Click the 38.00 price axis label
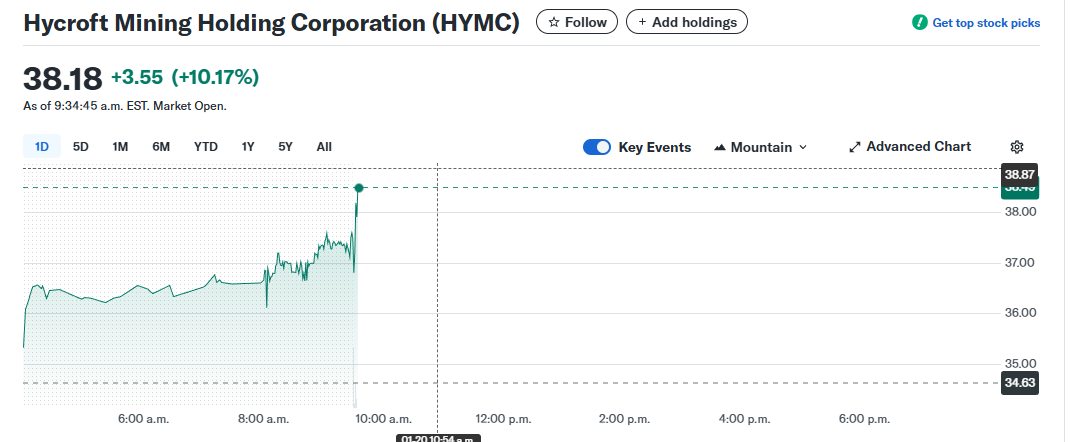This screenshot has width=1072, height=442. [x=1021, y=212]
